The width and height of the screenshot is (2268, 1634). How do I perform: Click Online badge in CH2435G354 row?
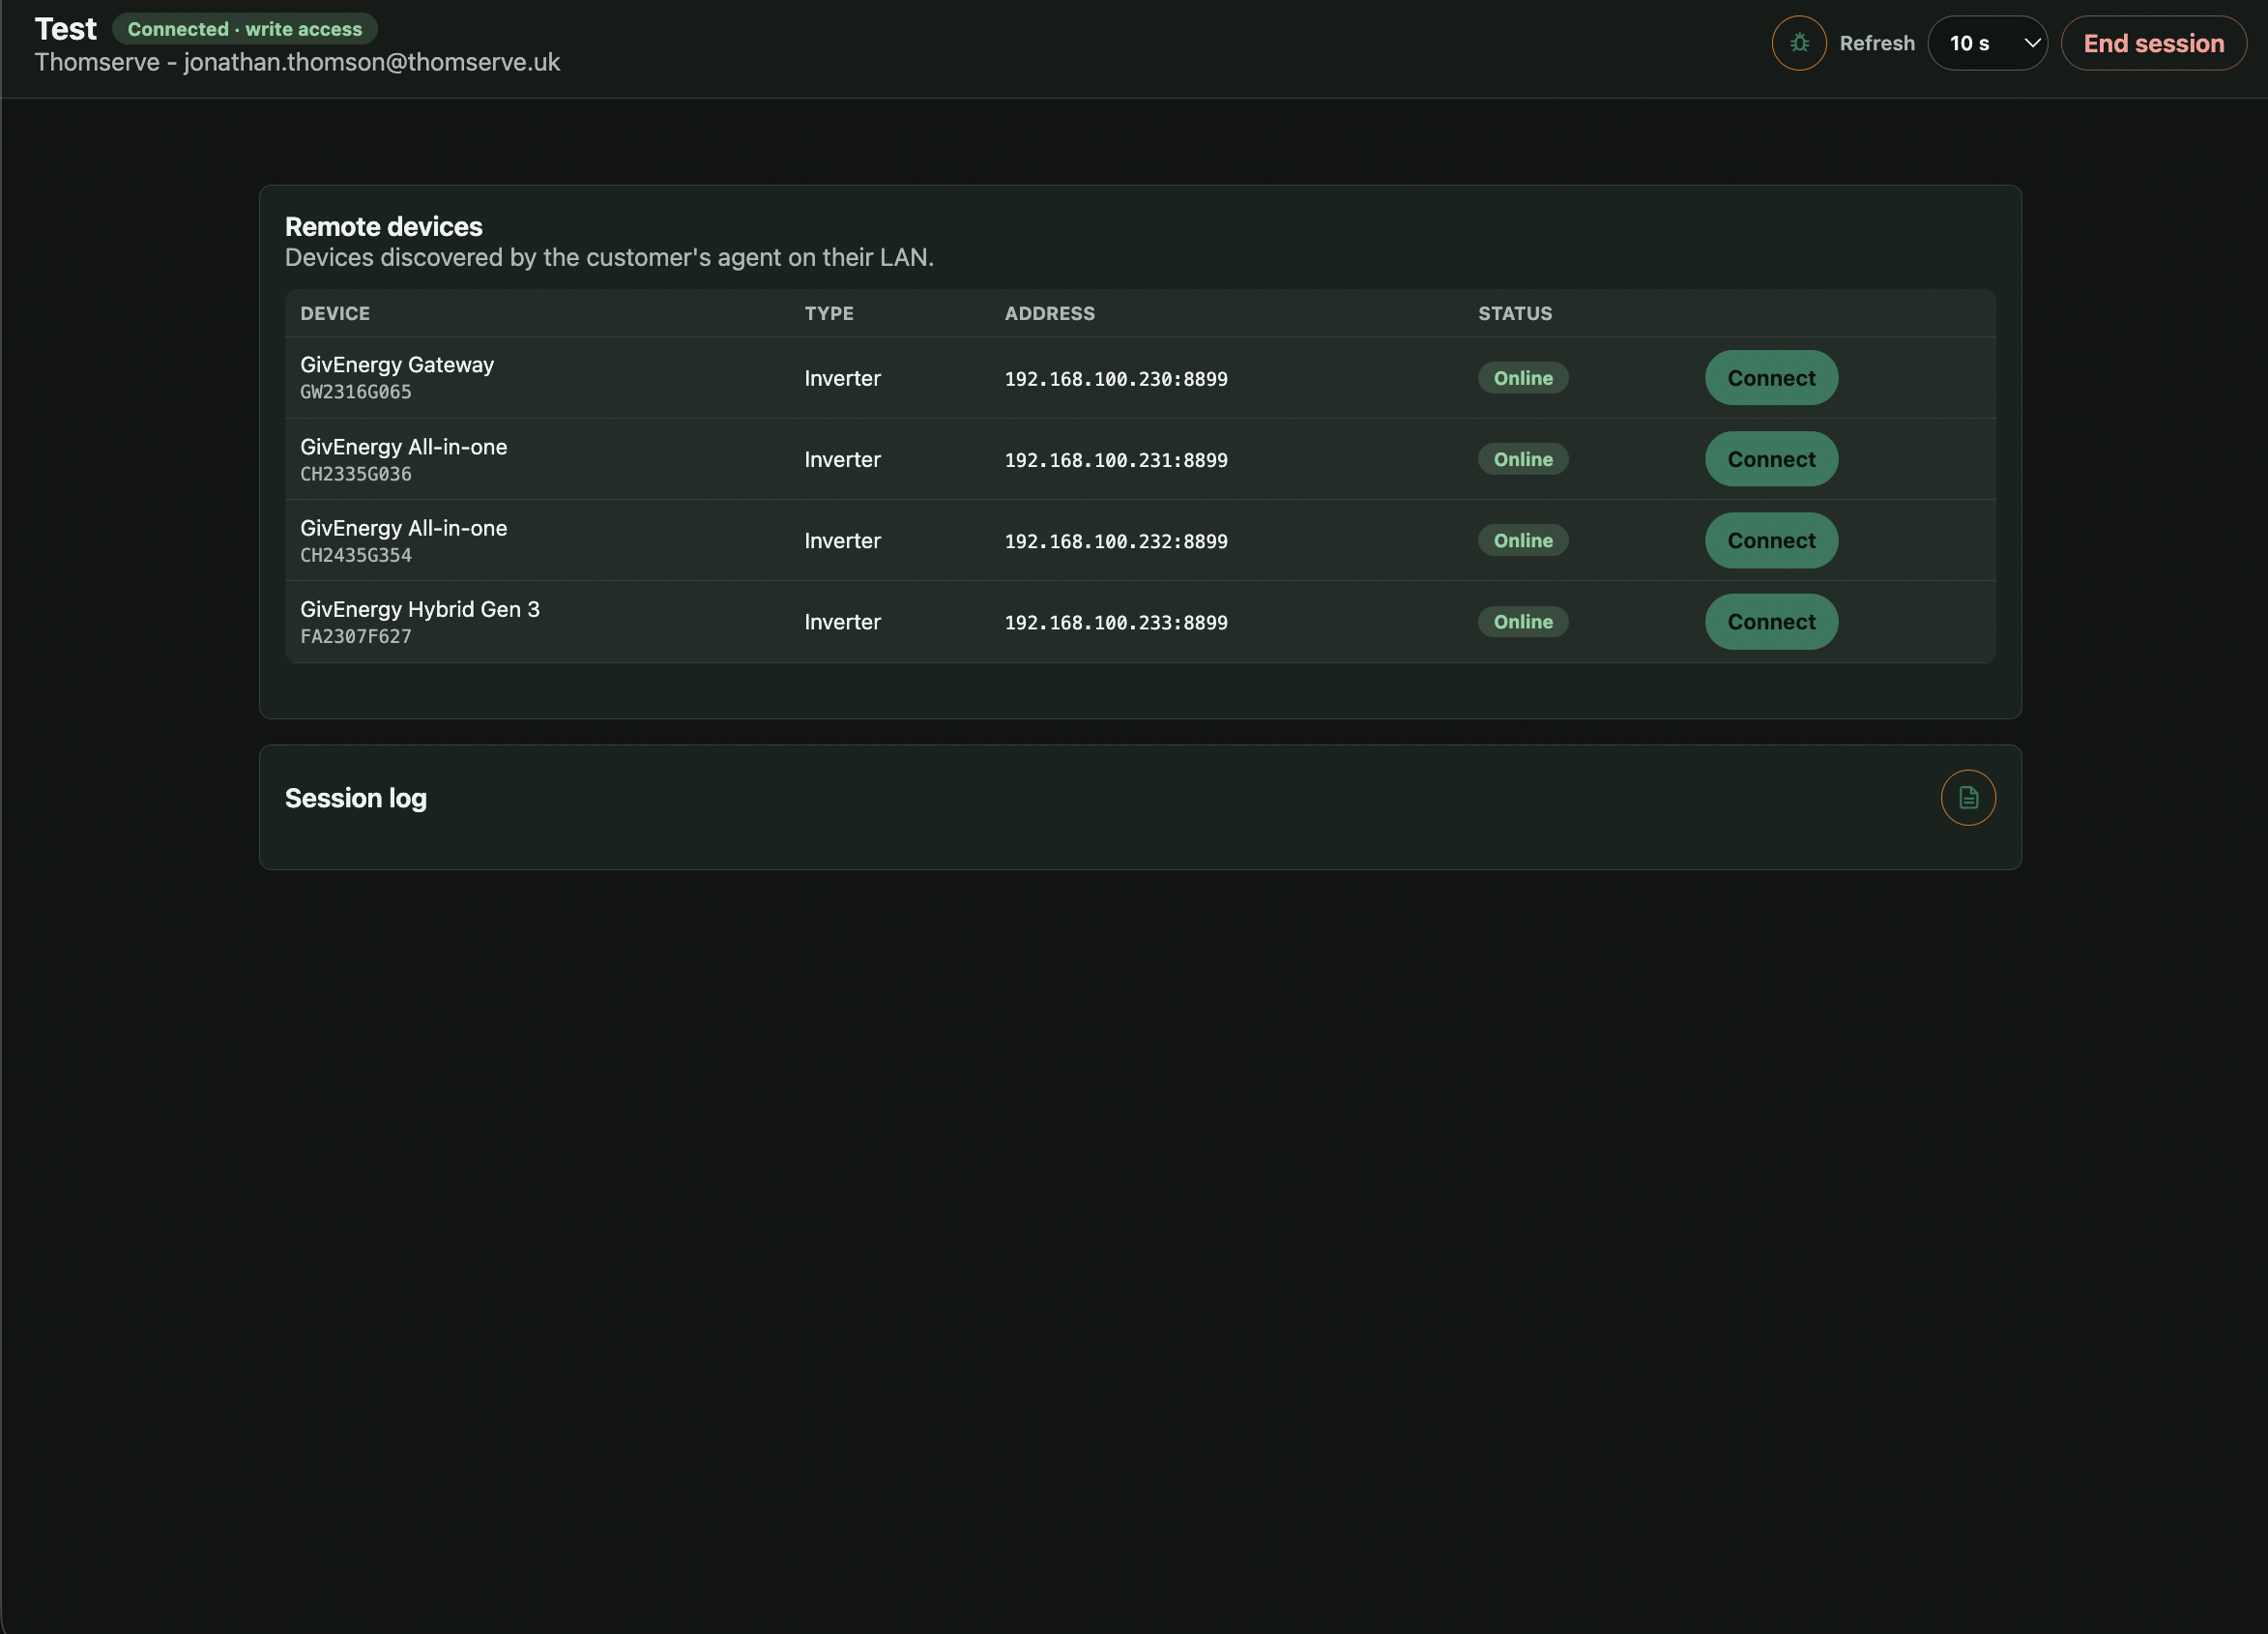click(1523, 540)
